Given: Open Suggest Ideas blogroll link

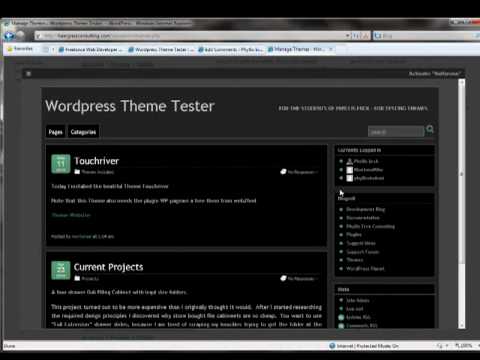Looking at the screenshot, I should pos(361,243).
